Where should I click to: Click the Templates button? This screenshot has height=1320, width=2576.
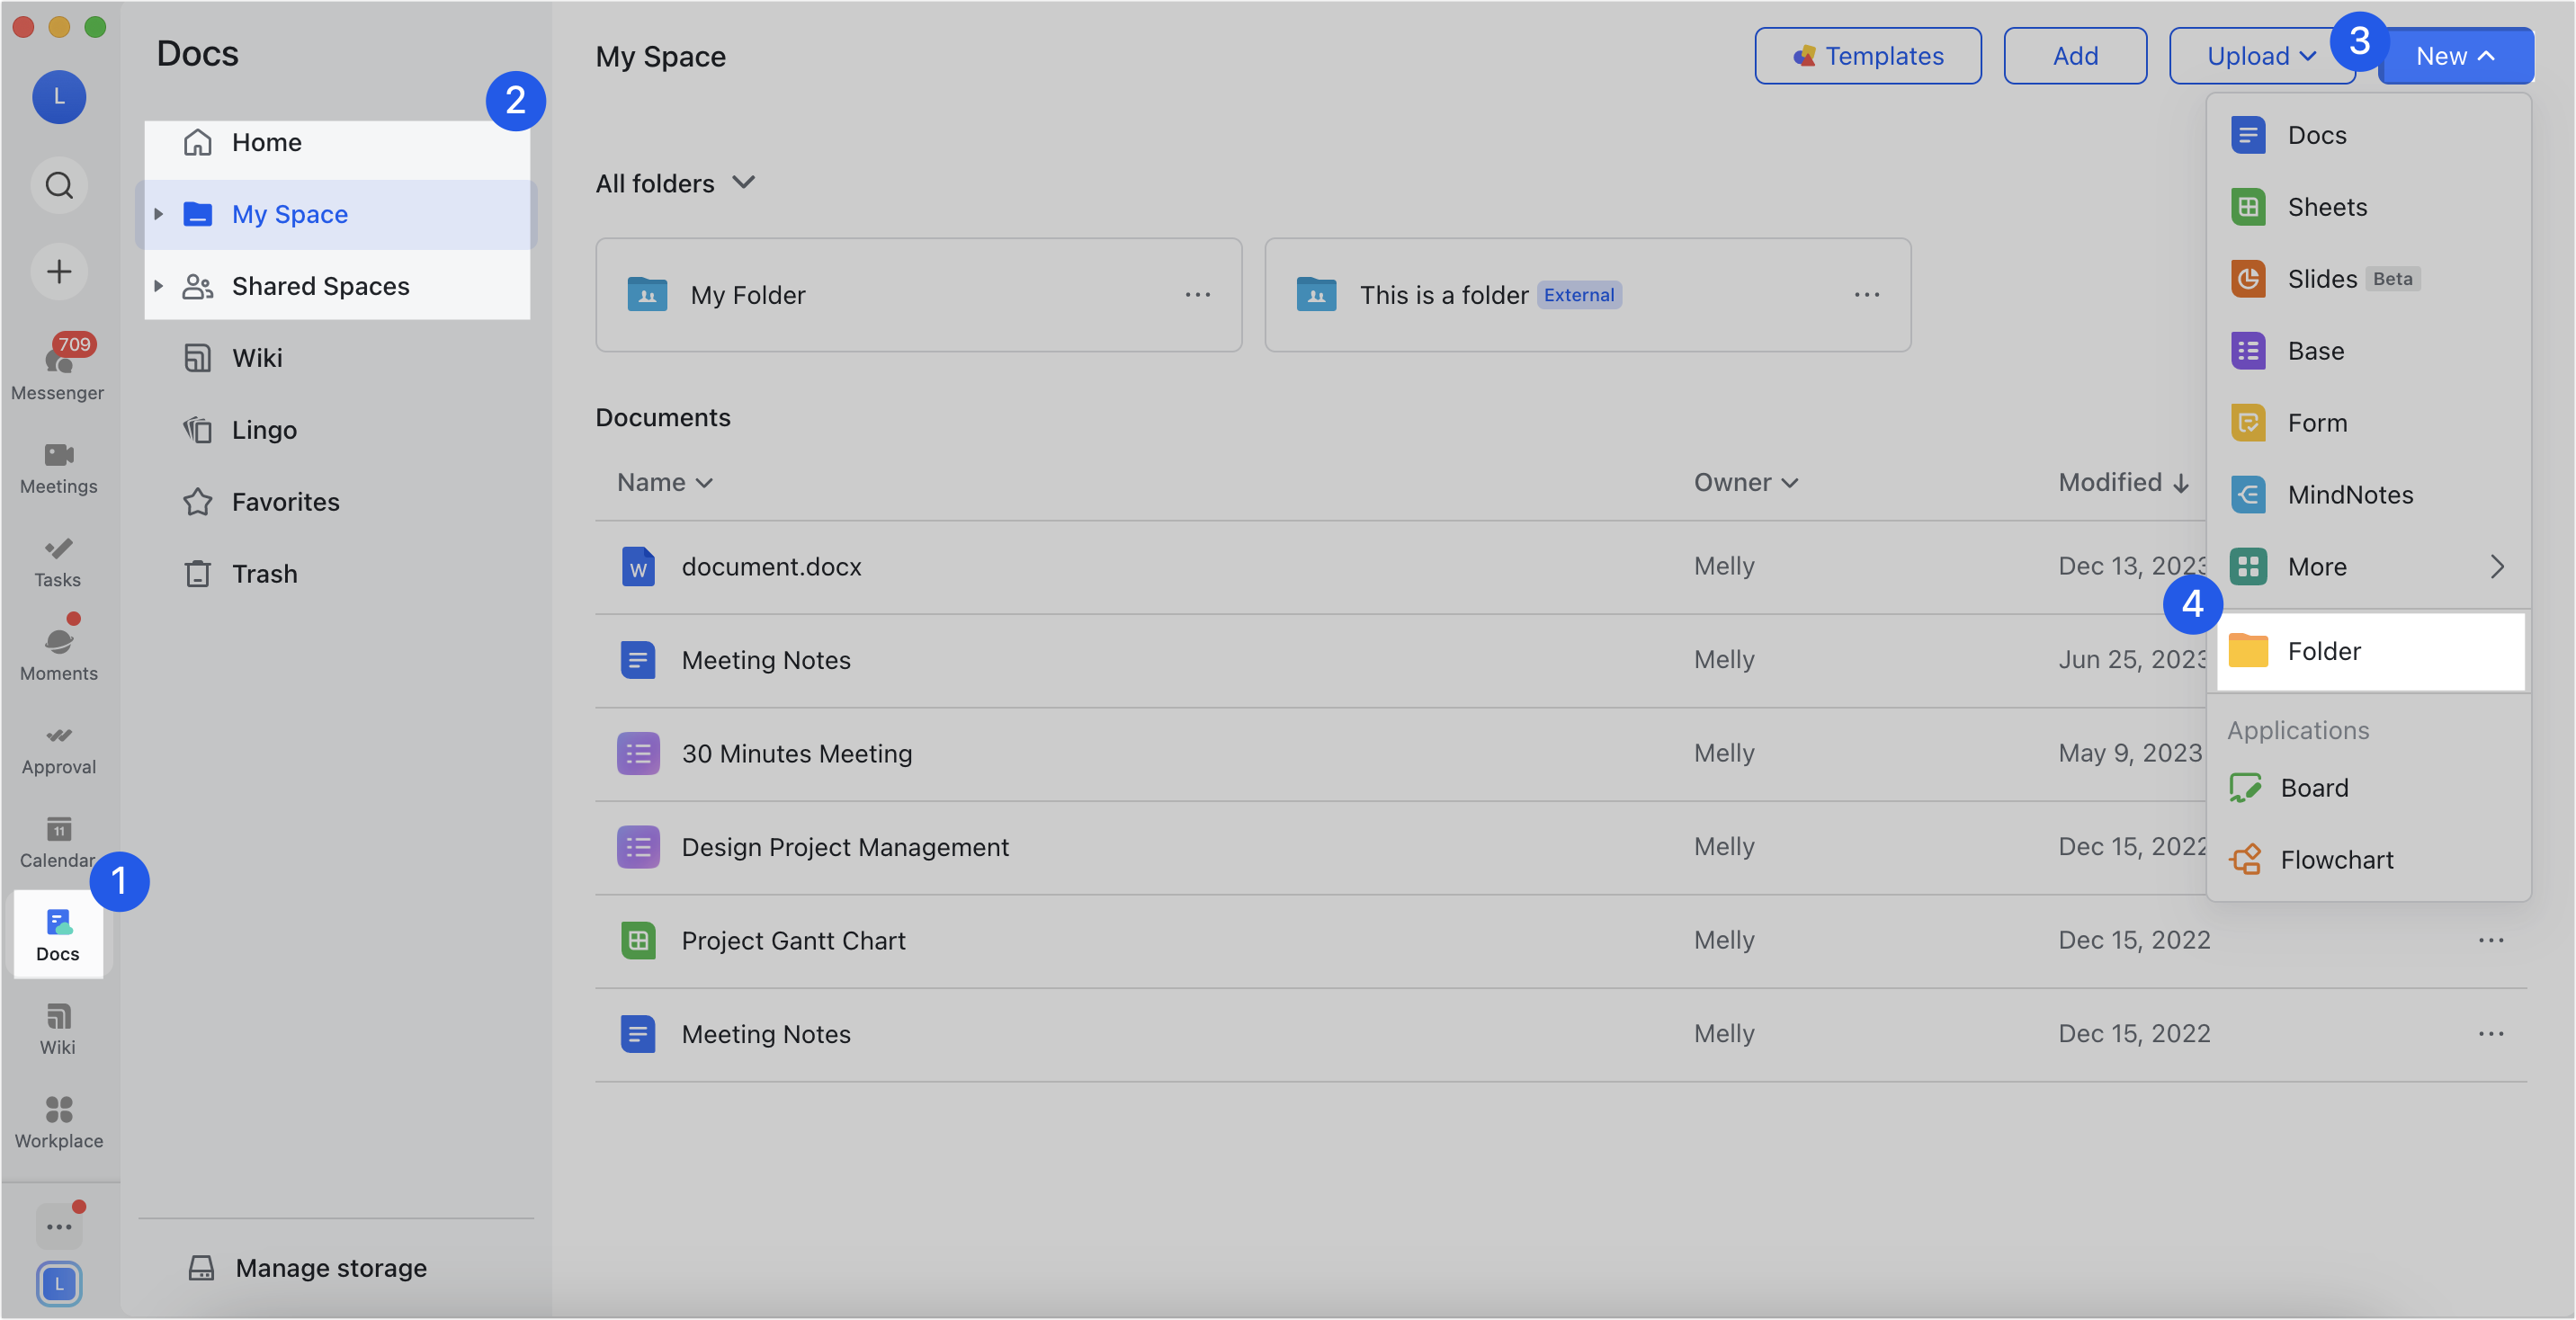[1868, 55]
